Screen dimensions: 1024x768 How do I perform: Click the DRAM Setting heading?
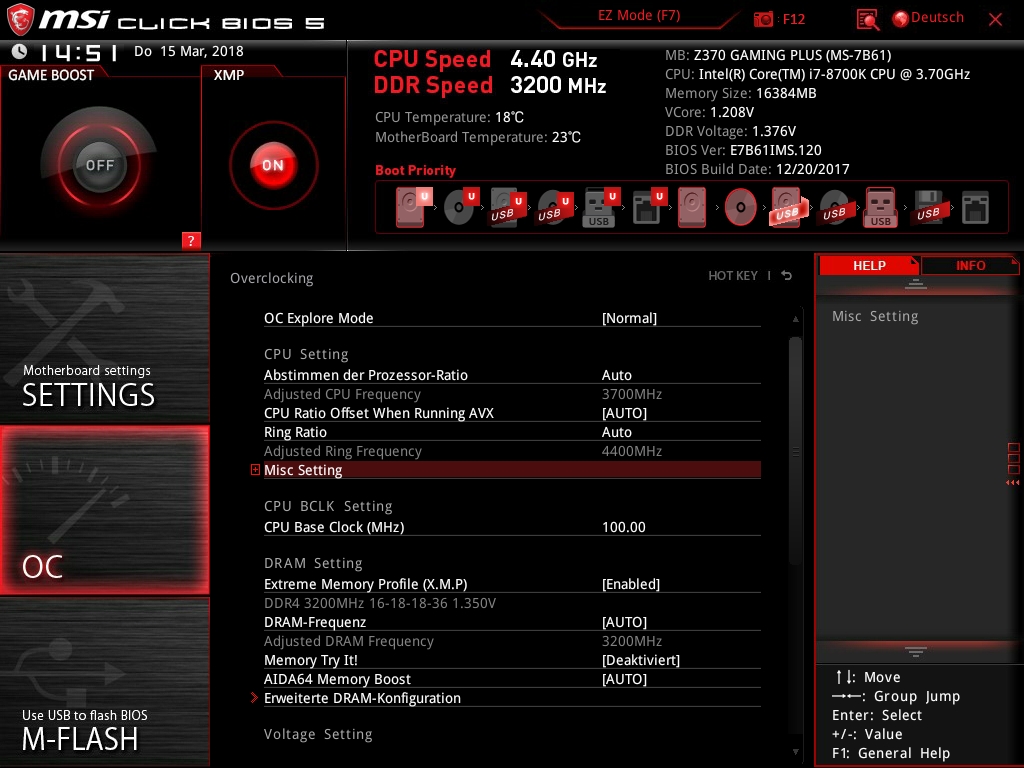313,563
